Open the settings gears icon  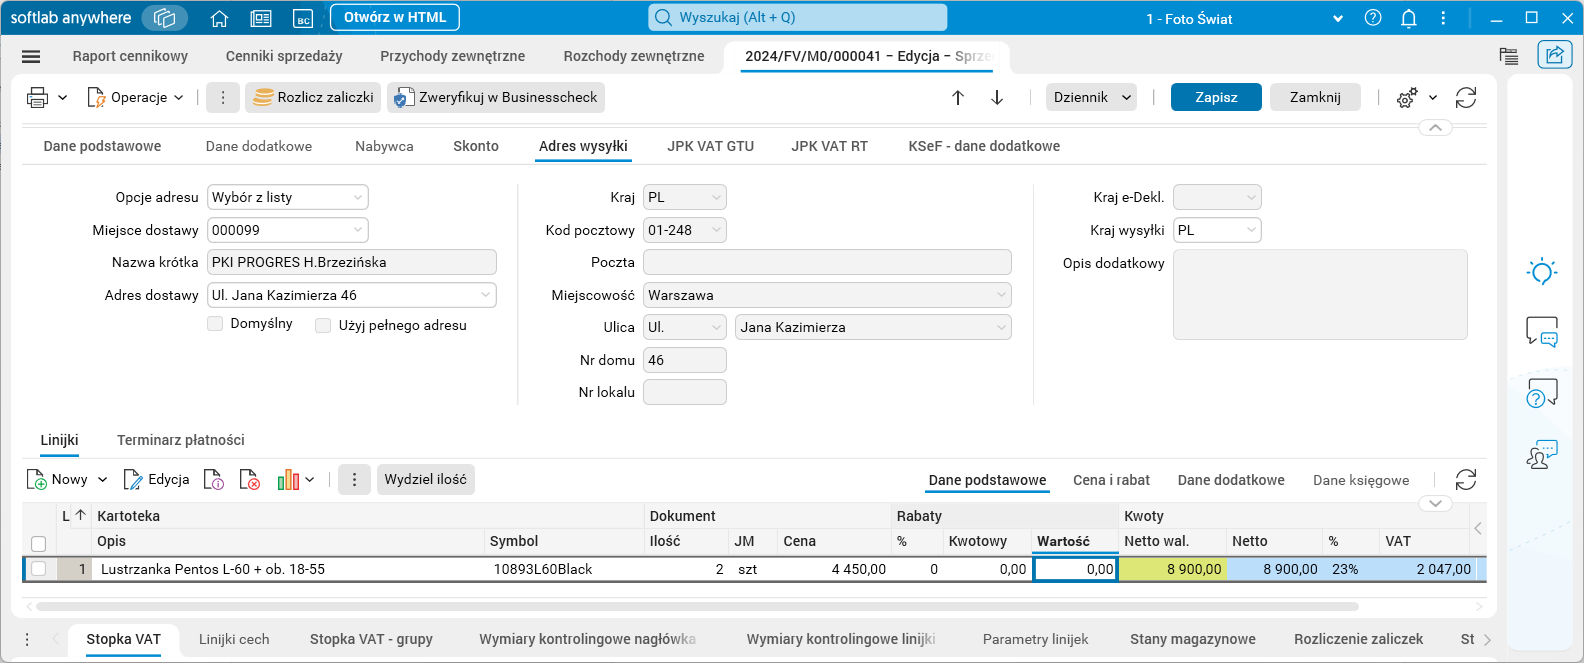click(x=1407, y=97)
